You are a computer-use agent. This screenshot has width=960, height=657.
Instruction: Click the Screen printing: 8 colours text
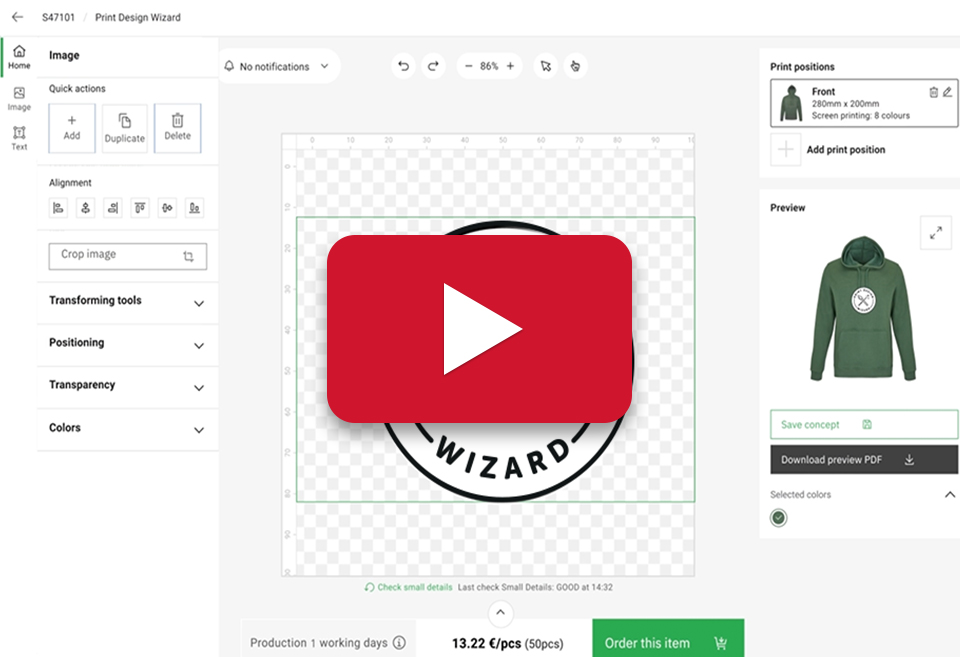pyautogui.click(x=861, y=115)
